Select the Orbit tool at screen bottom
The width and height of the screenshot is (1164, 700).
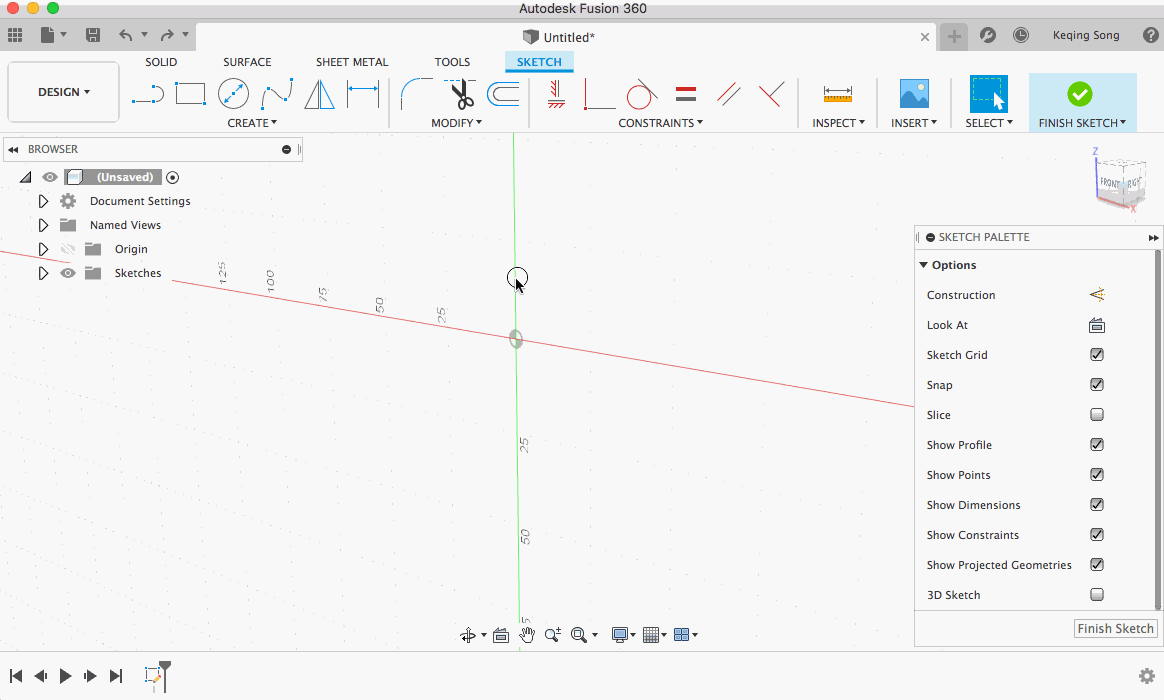(467, 634)
